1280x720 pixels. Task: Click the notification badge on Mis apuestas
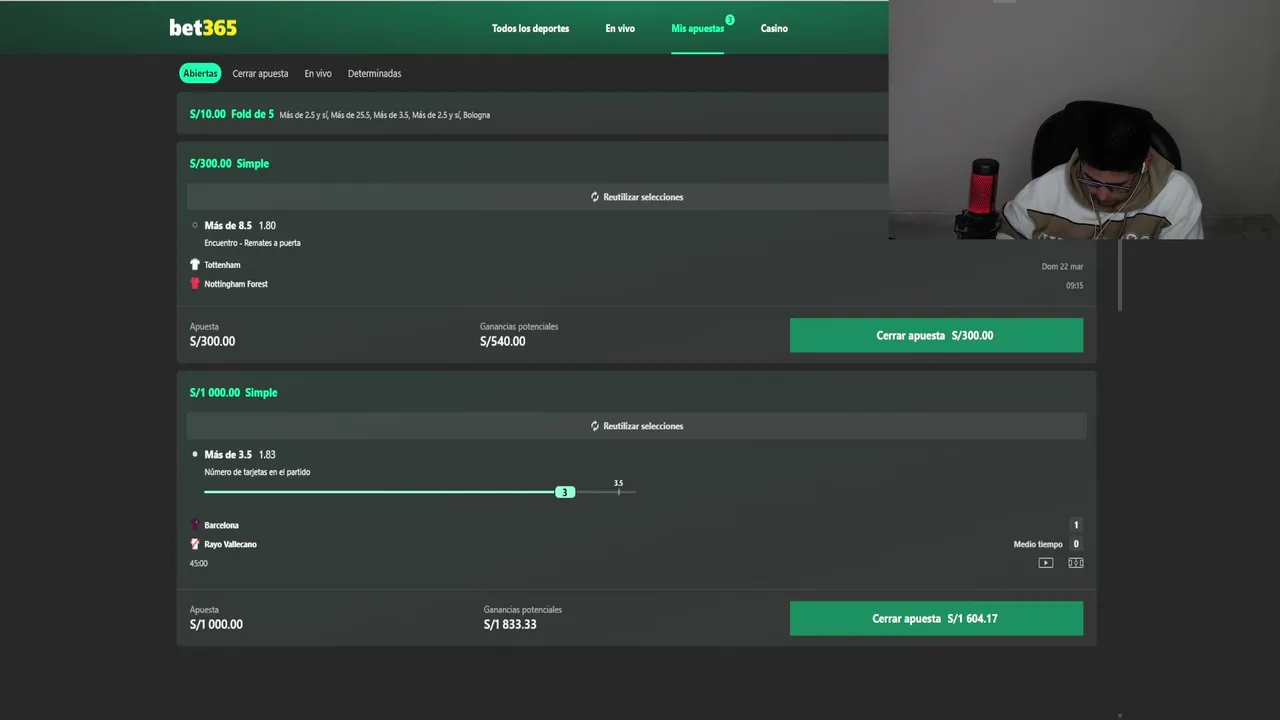coord(730,20)
